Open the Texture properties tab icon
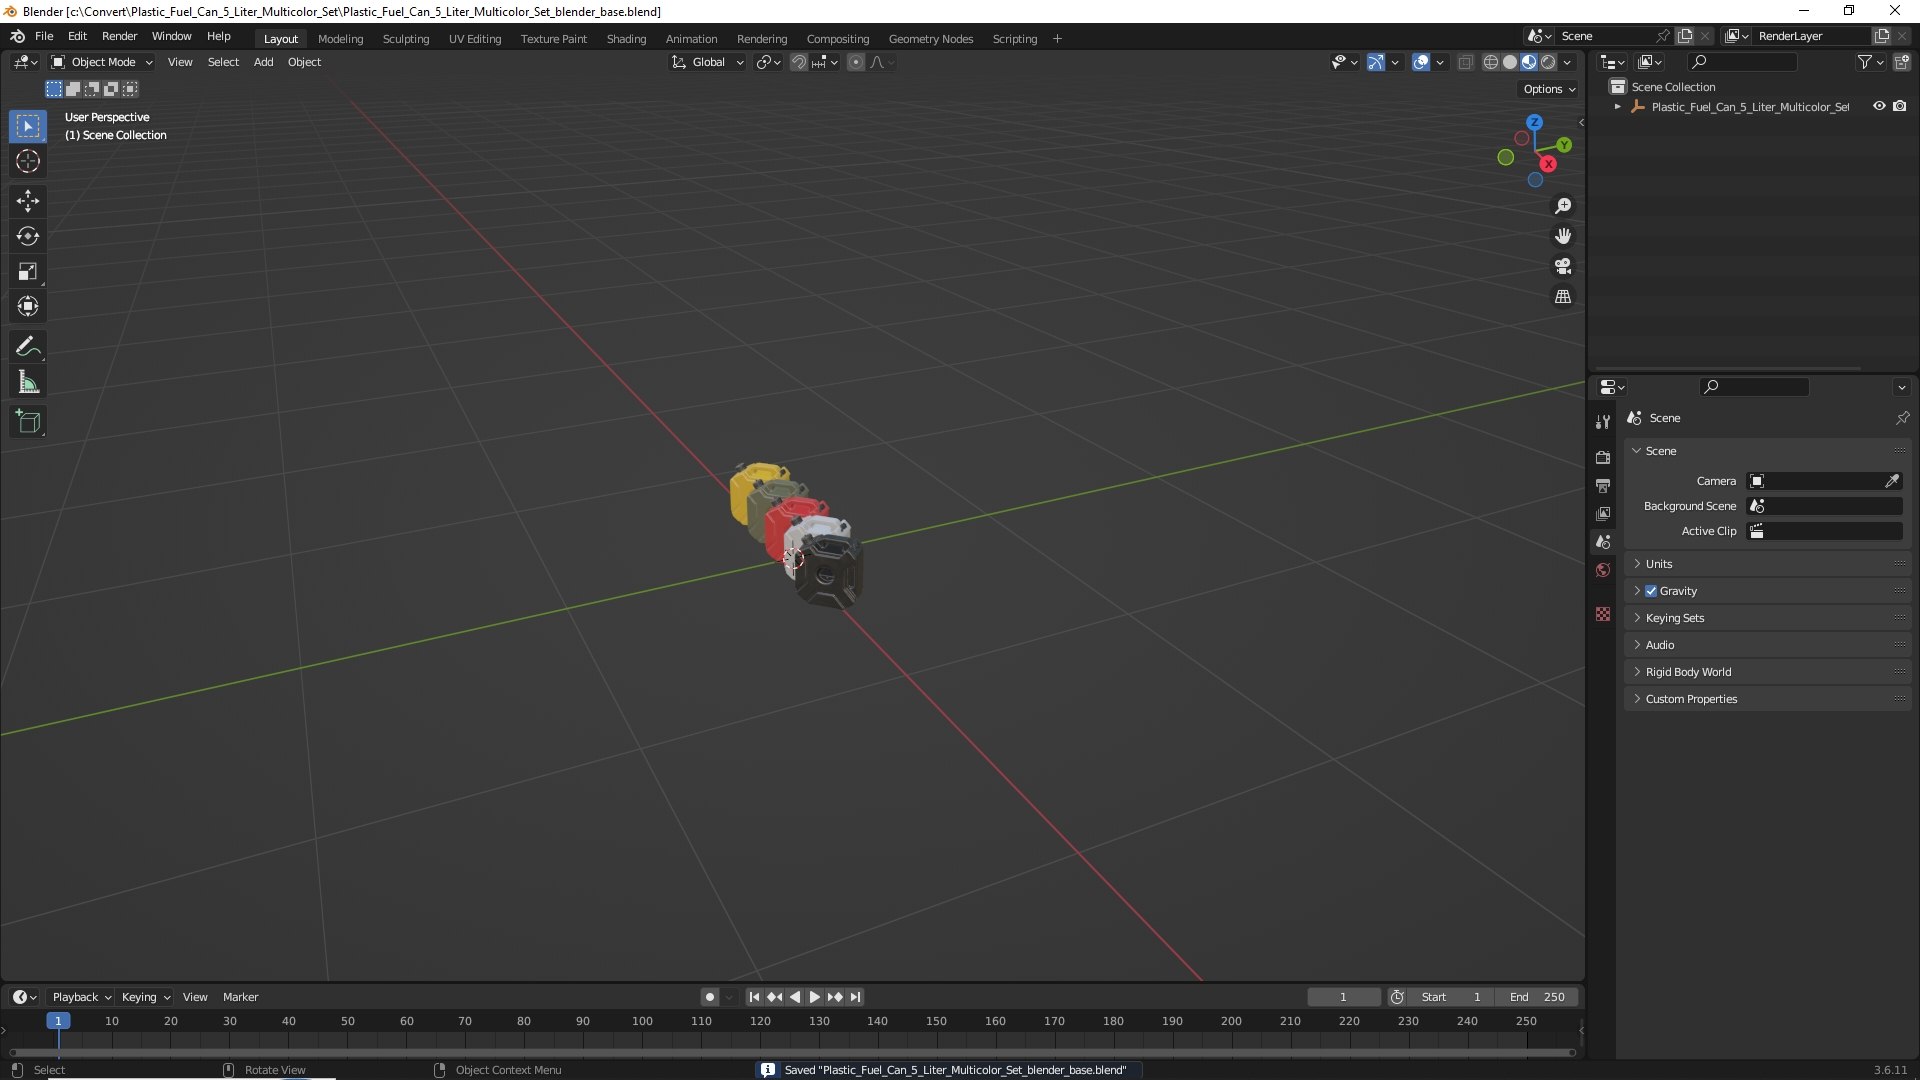Viewport: 1920px width, 1080px height. [1603, 614]
